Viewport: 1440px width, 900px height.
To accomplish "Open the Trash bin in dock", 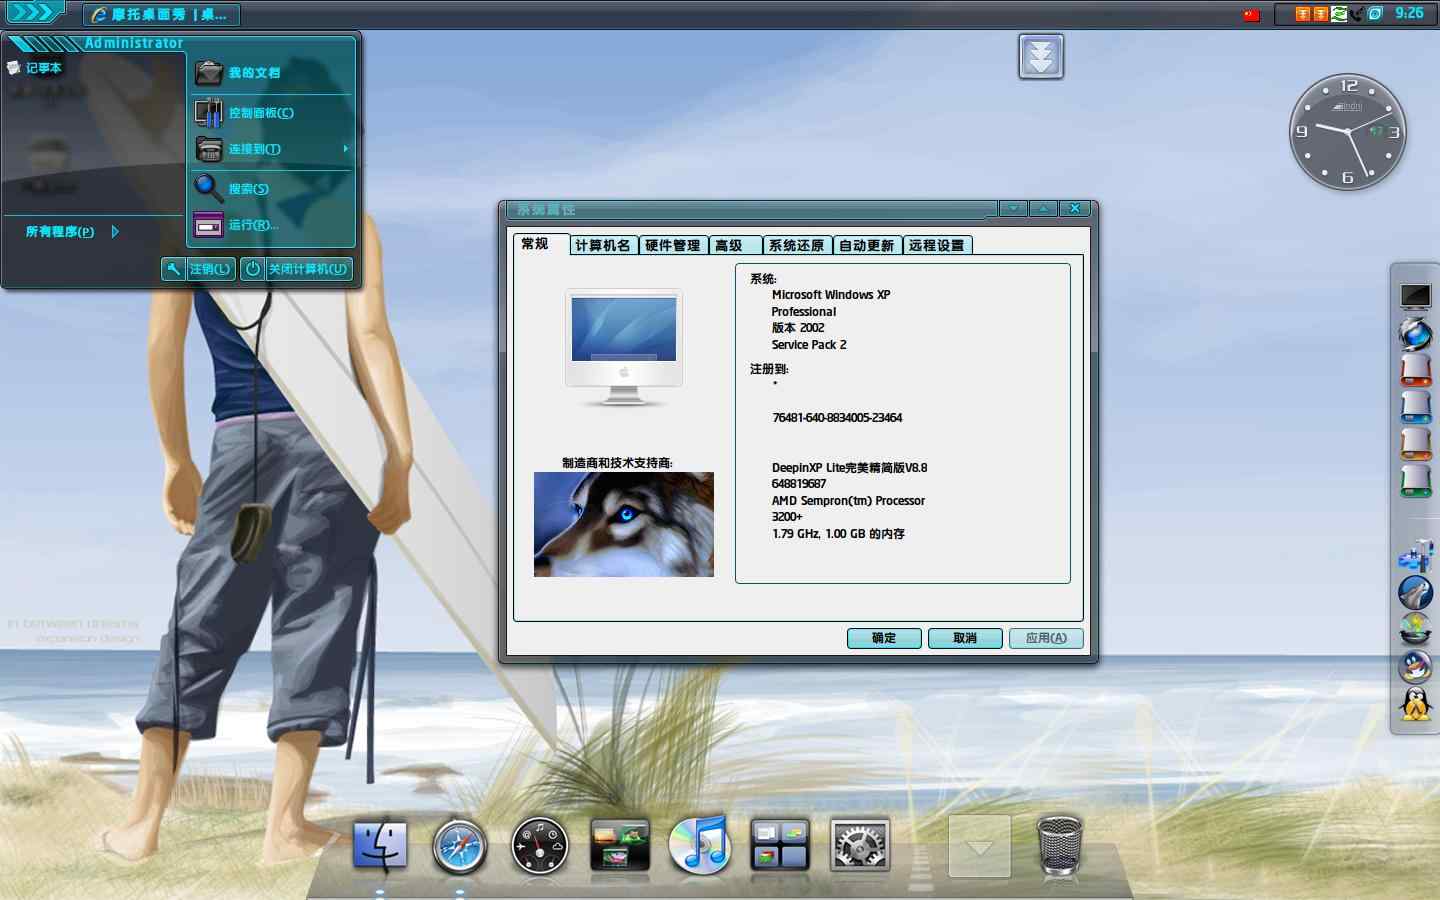I will (1060, 846).
